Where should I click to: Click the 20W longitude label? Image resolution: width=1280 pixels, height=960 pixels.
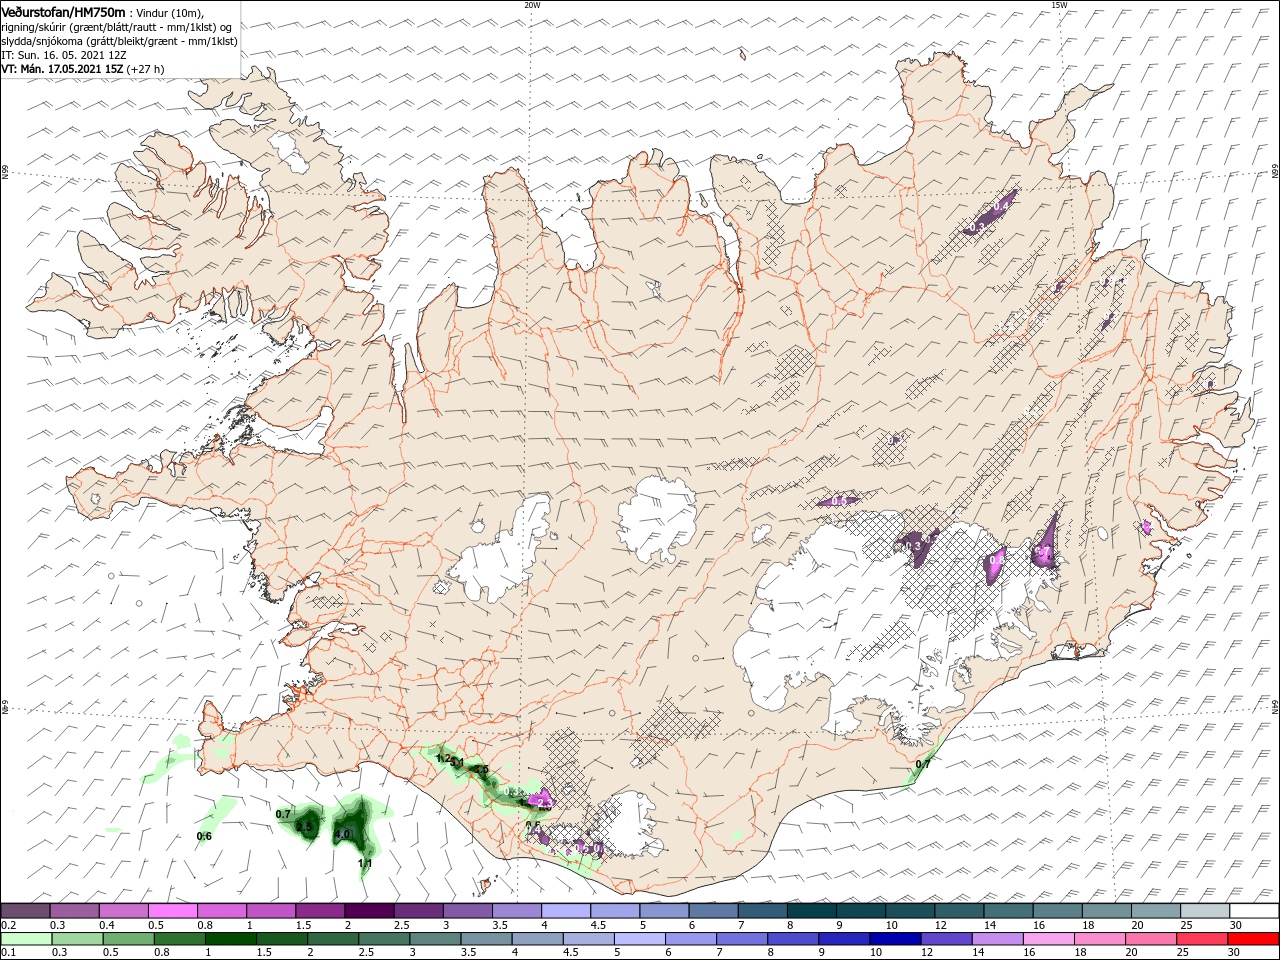point(532,5)
